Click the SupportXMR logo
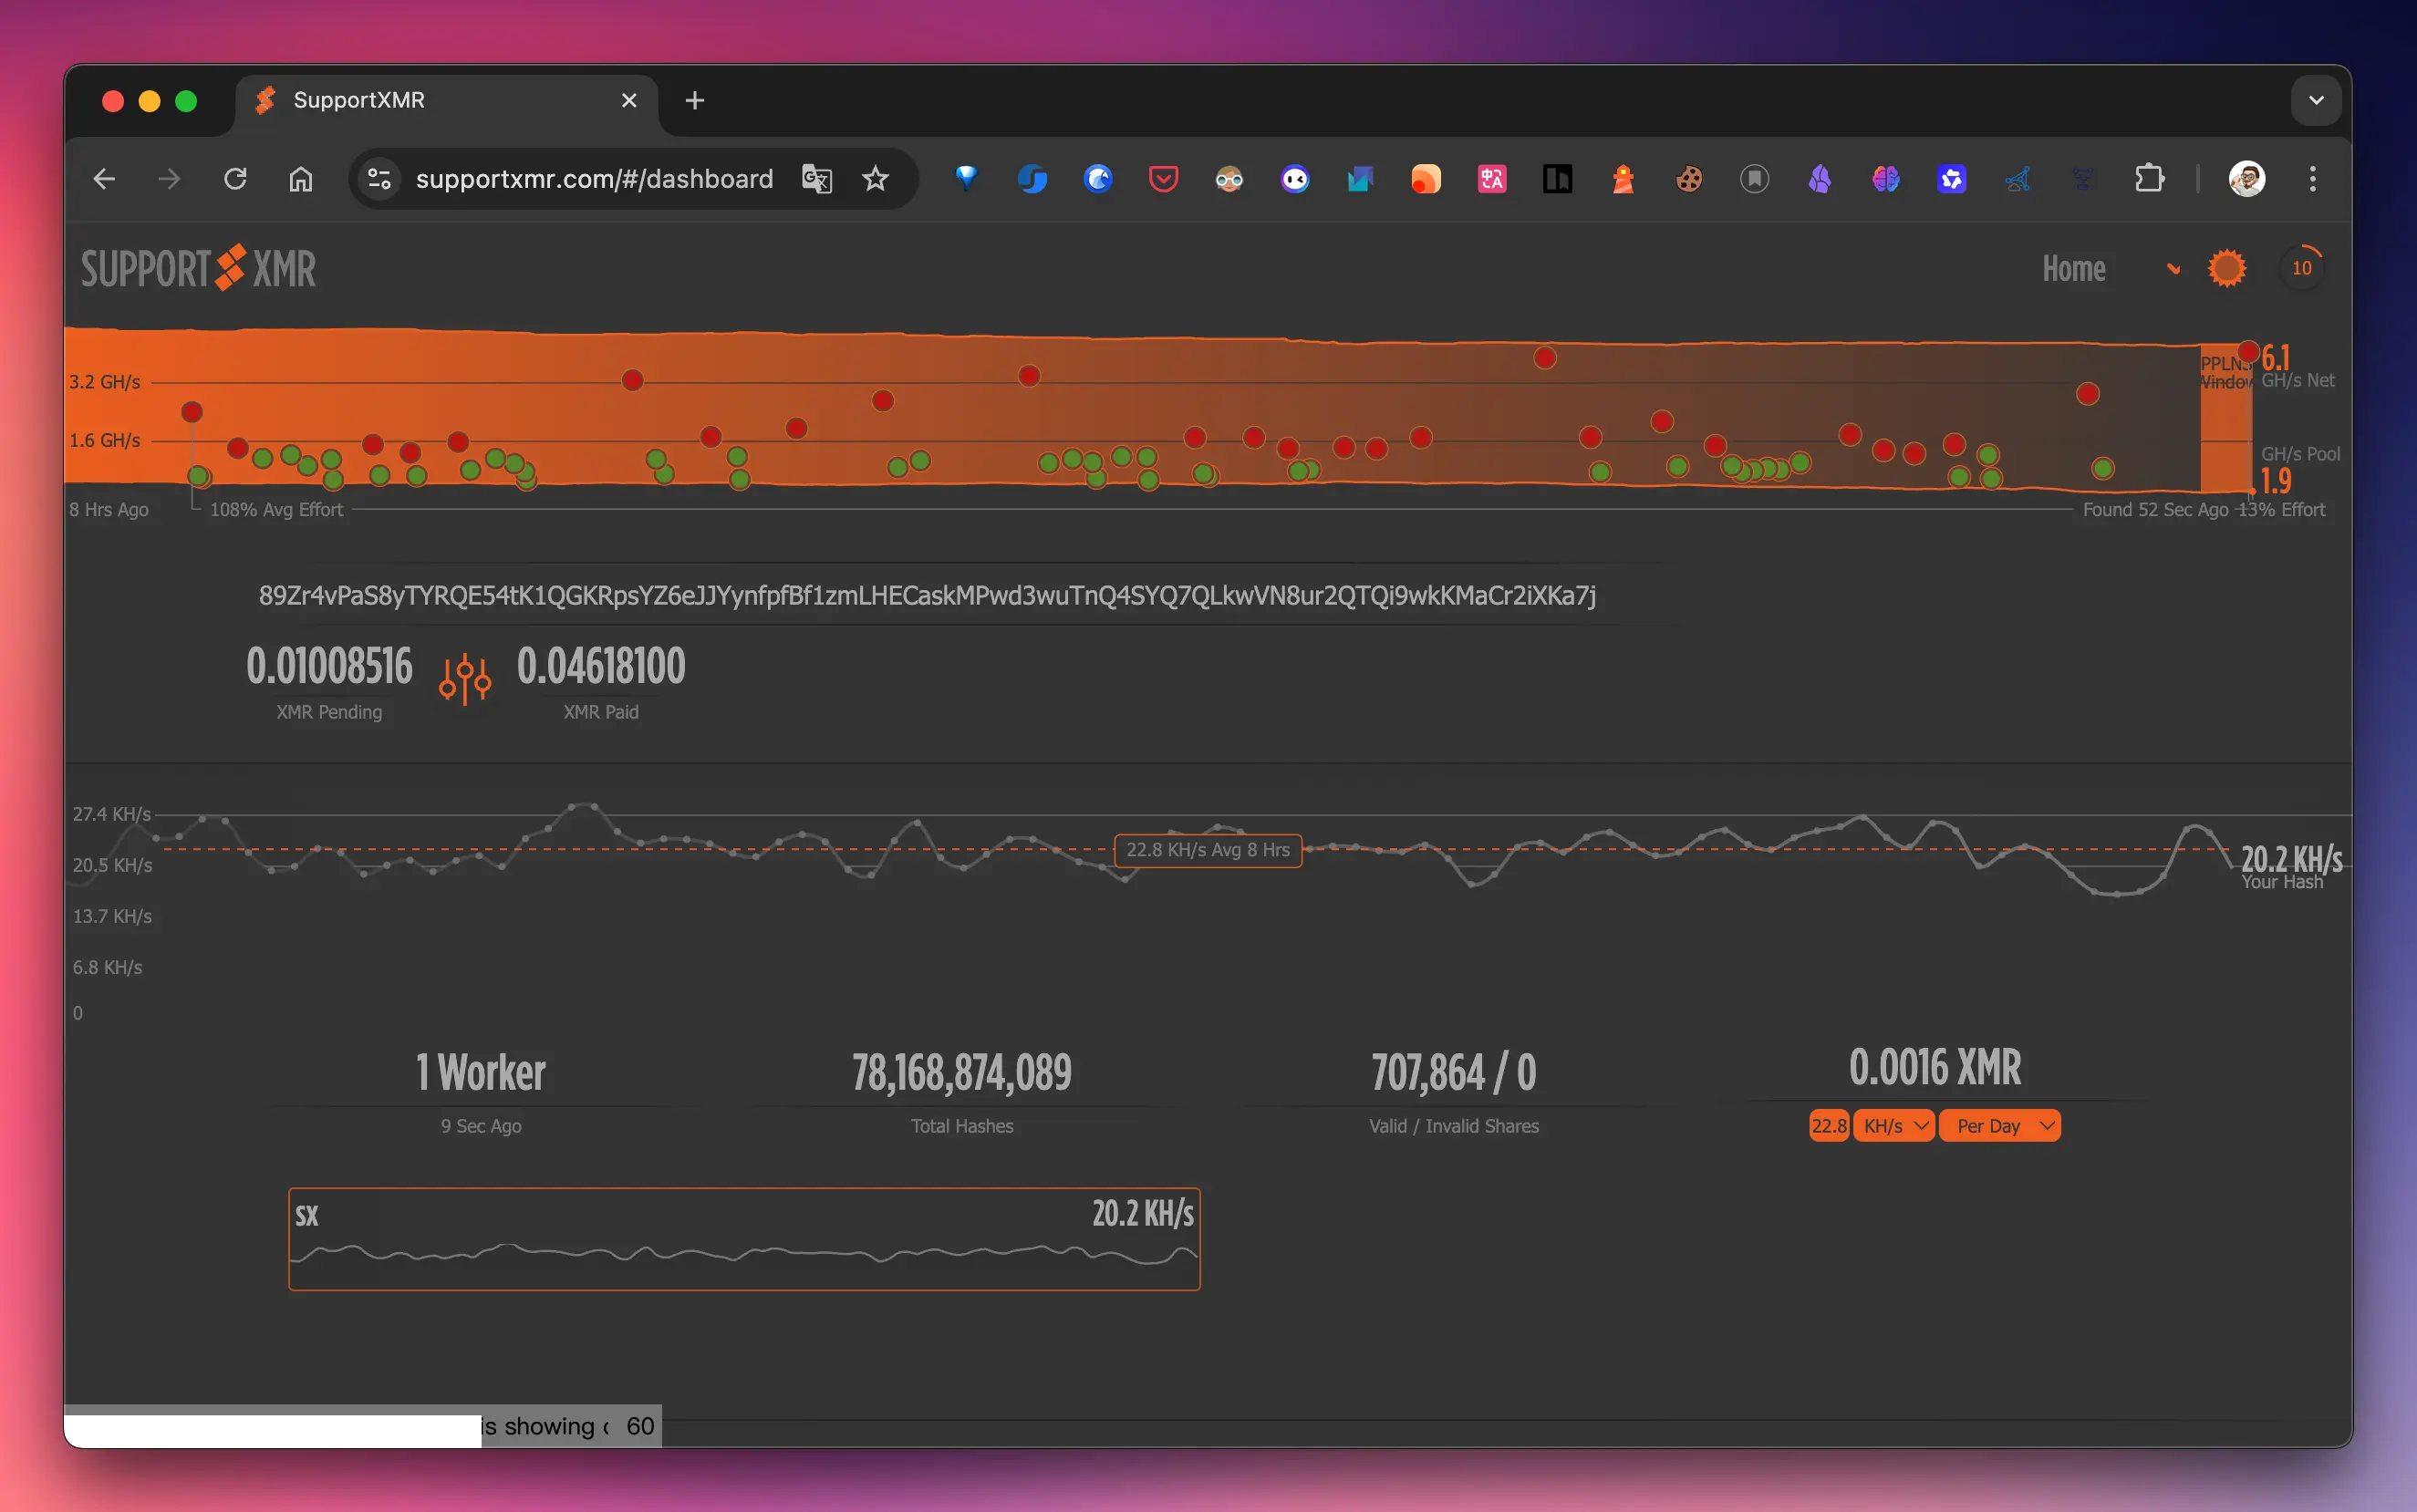2417x1512 pixels. (x=198, y=268)
